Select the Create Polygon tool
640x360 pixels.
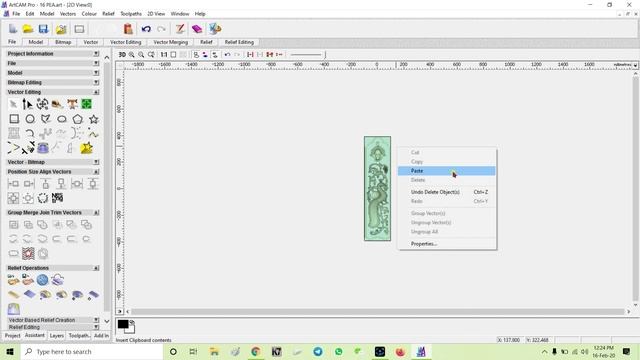78,119
